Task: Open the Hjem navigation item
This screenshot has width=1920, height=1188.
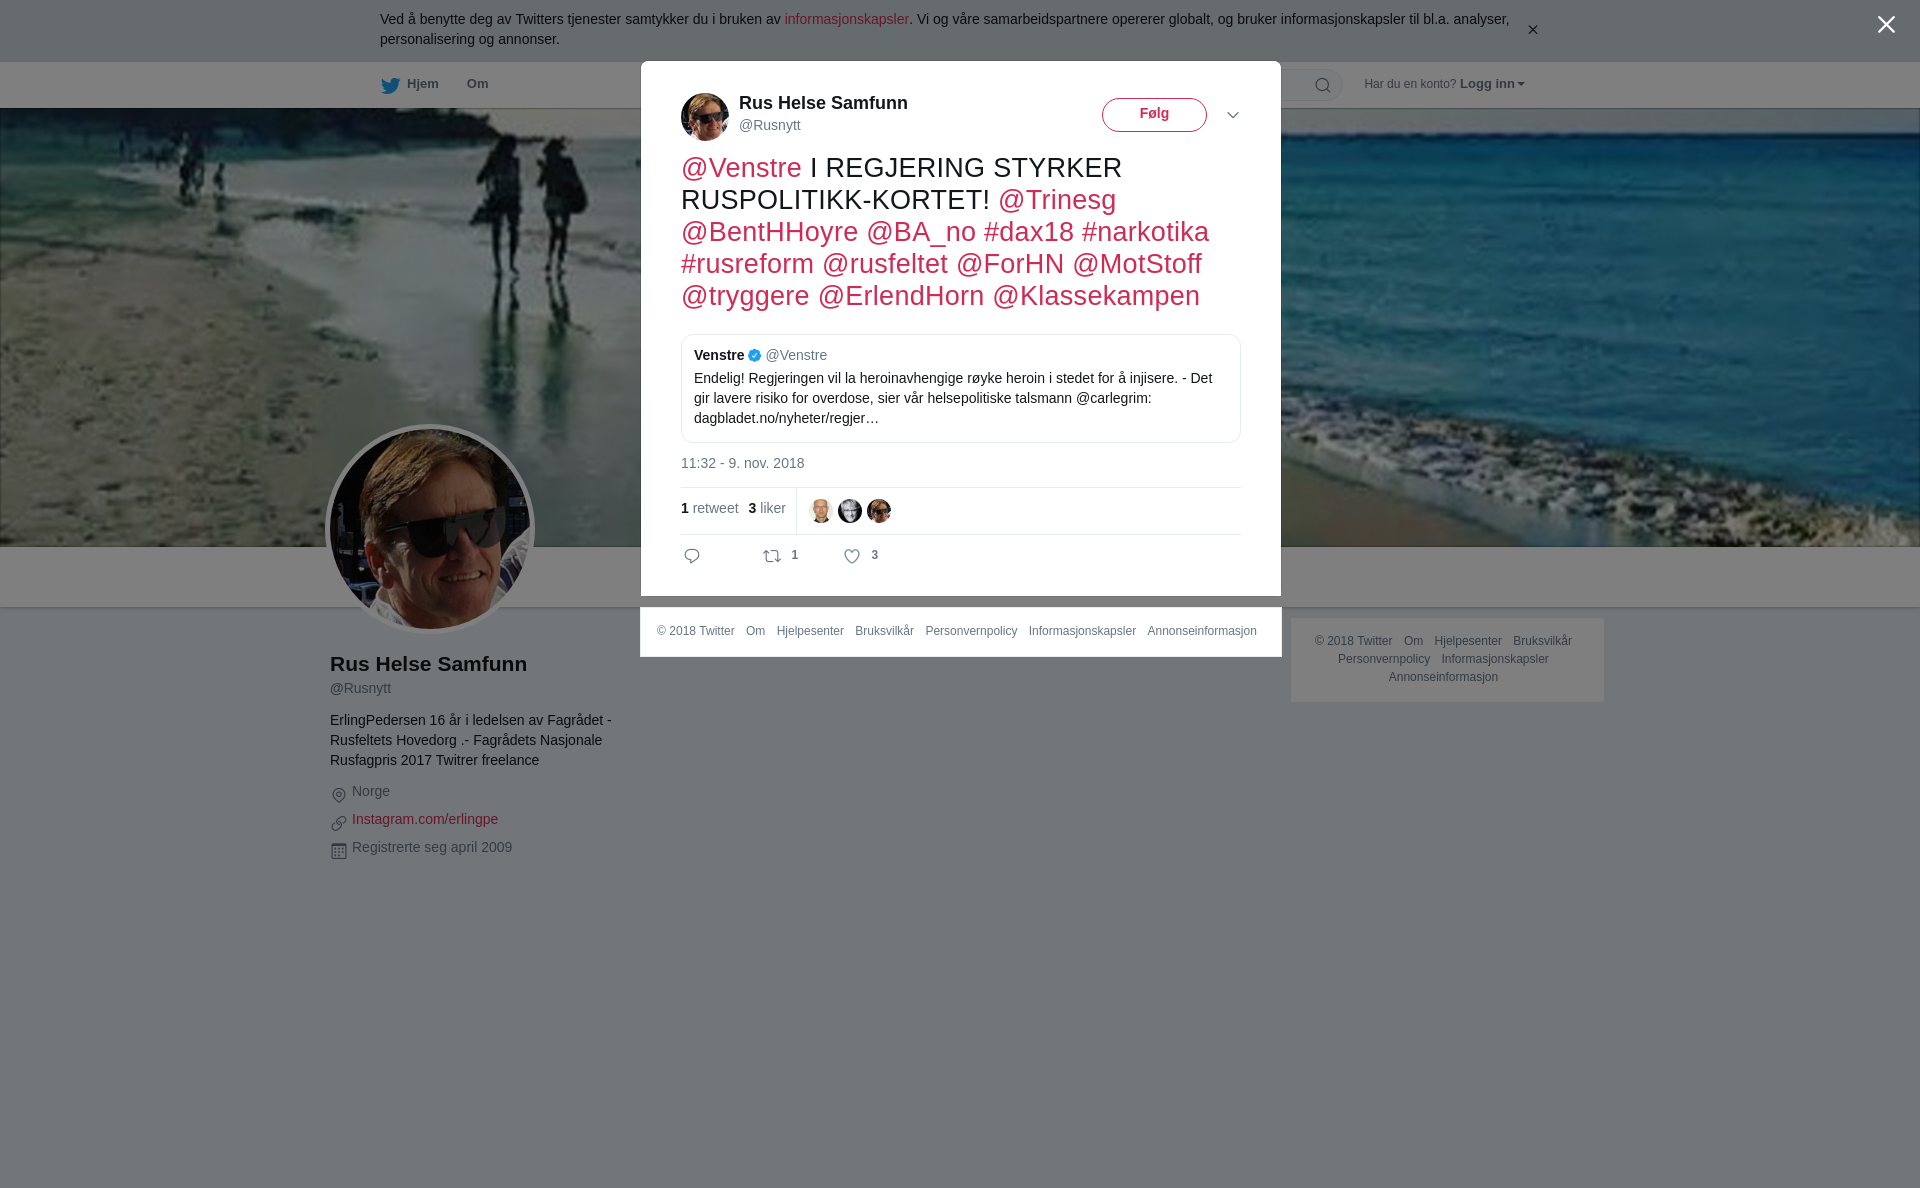Action: [x=410, y=84]
